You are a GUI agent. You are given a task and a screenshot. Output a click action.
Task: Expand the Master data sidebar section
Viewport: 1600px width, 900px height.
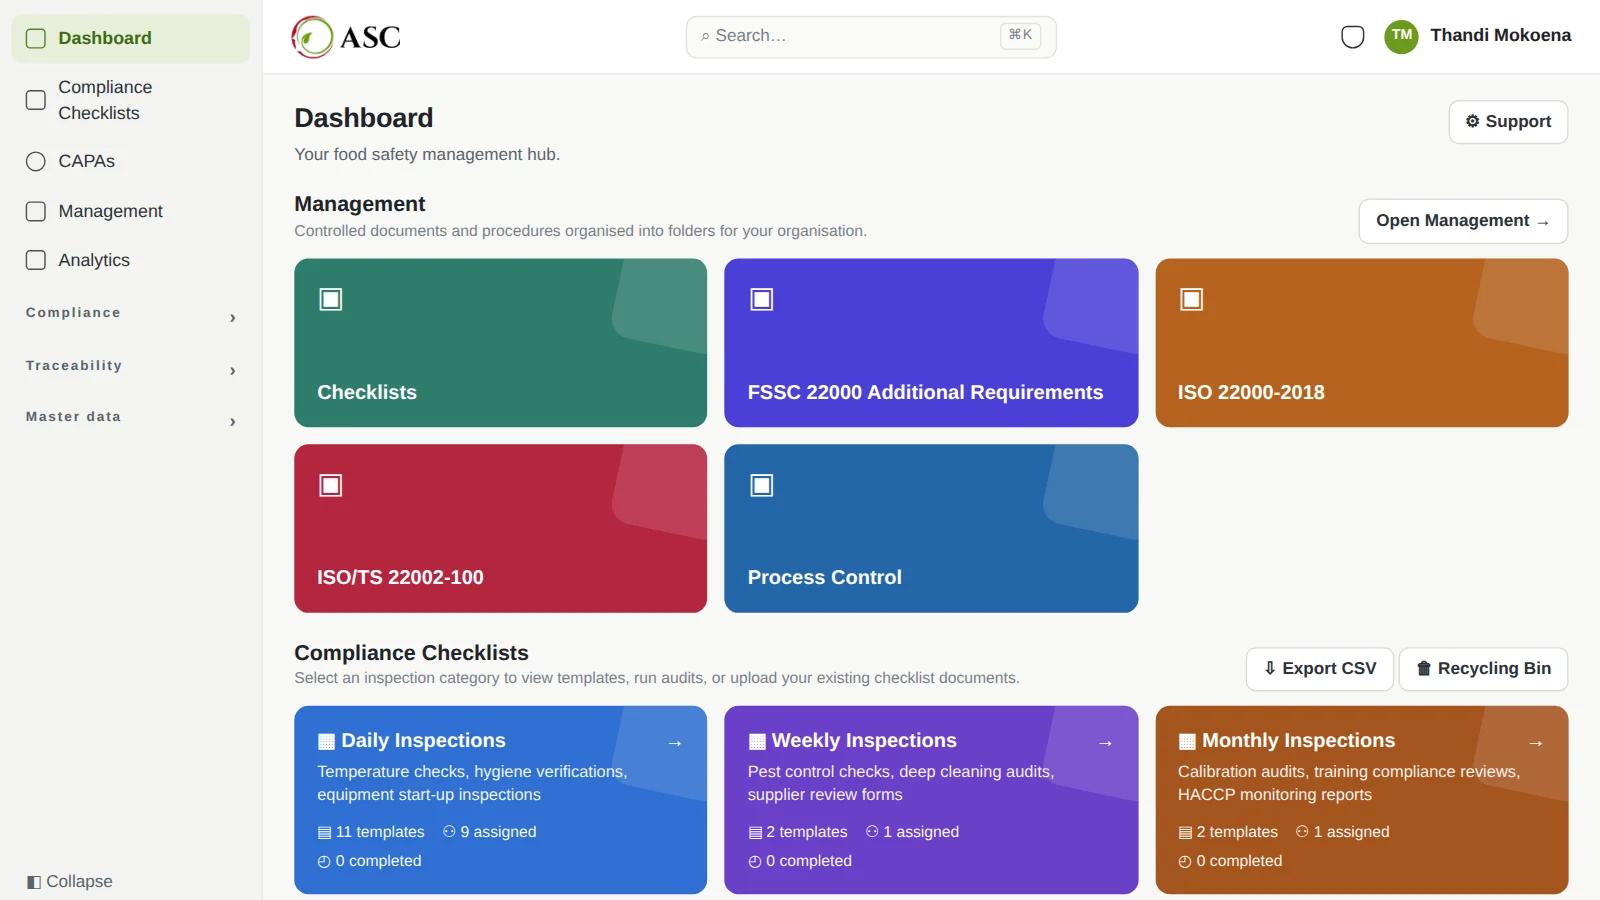point(131,418)
